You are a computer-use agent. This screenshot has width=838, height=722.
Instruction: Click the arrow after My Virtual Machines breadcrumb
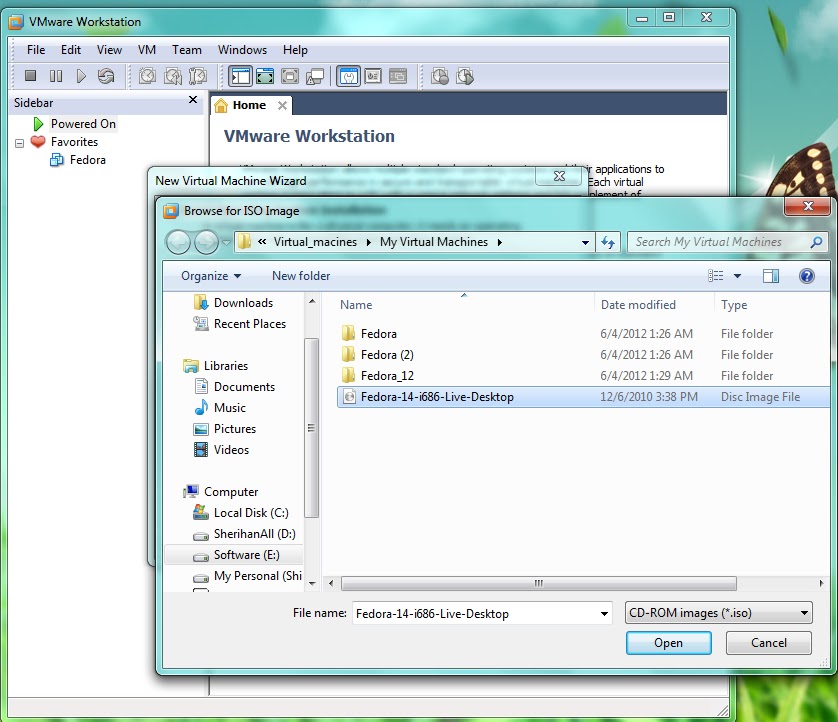coord(500,242)
